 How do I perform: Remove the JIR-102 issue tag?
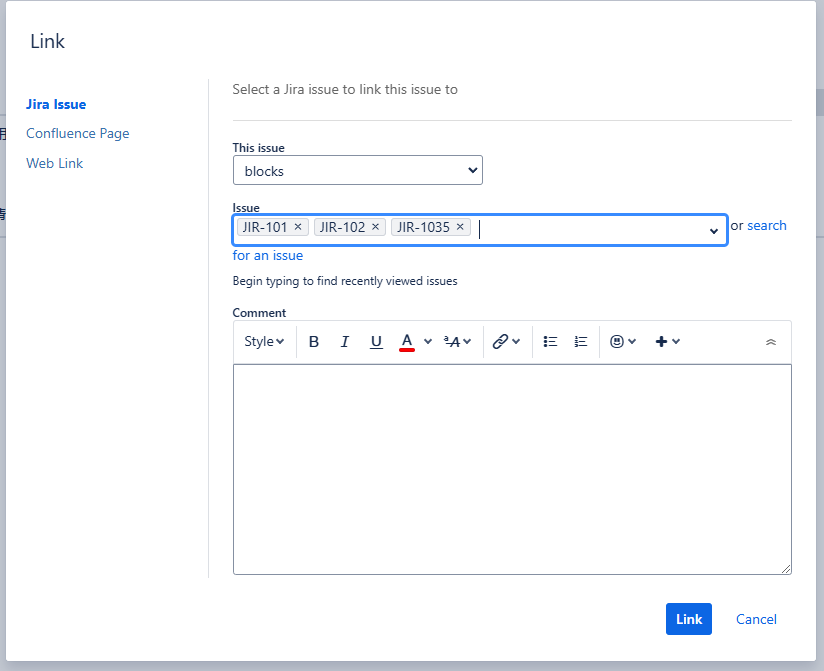375,226
